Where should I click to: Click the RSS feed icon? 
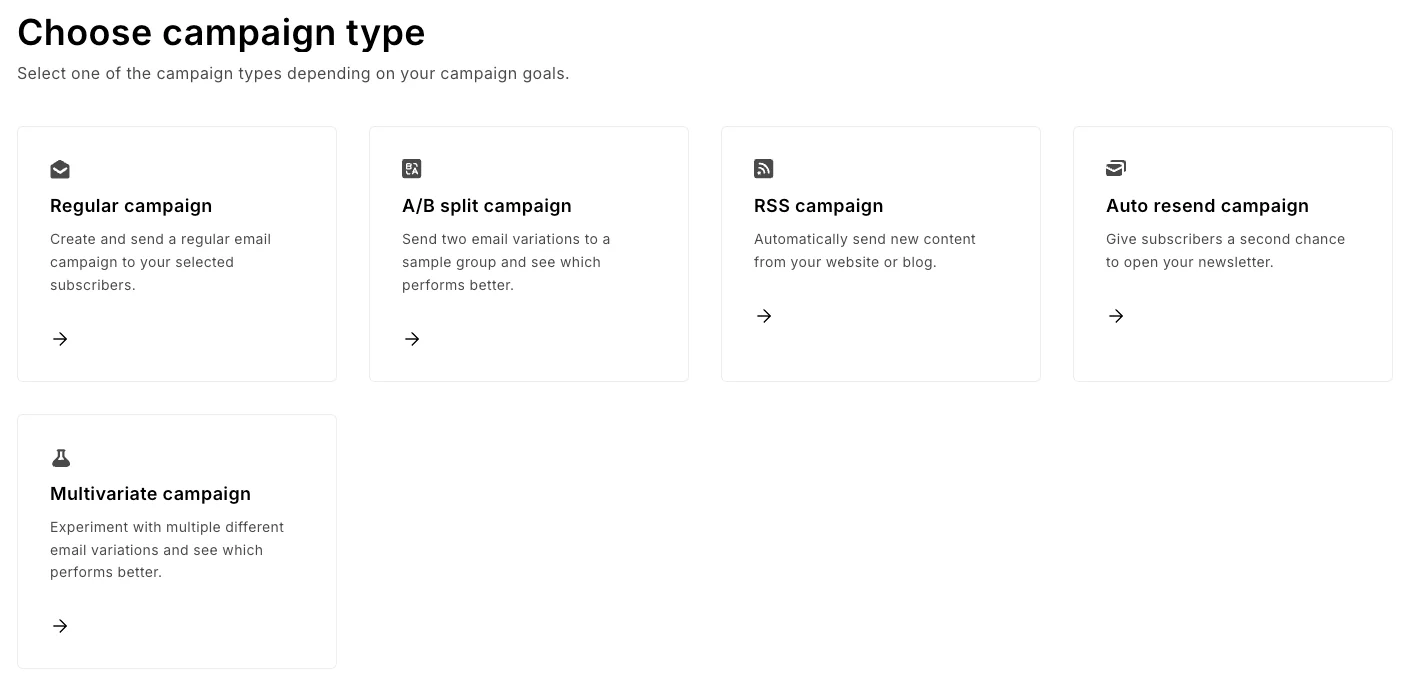pyautogui.click(x=764, y=169)
